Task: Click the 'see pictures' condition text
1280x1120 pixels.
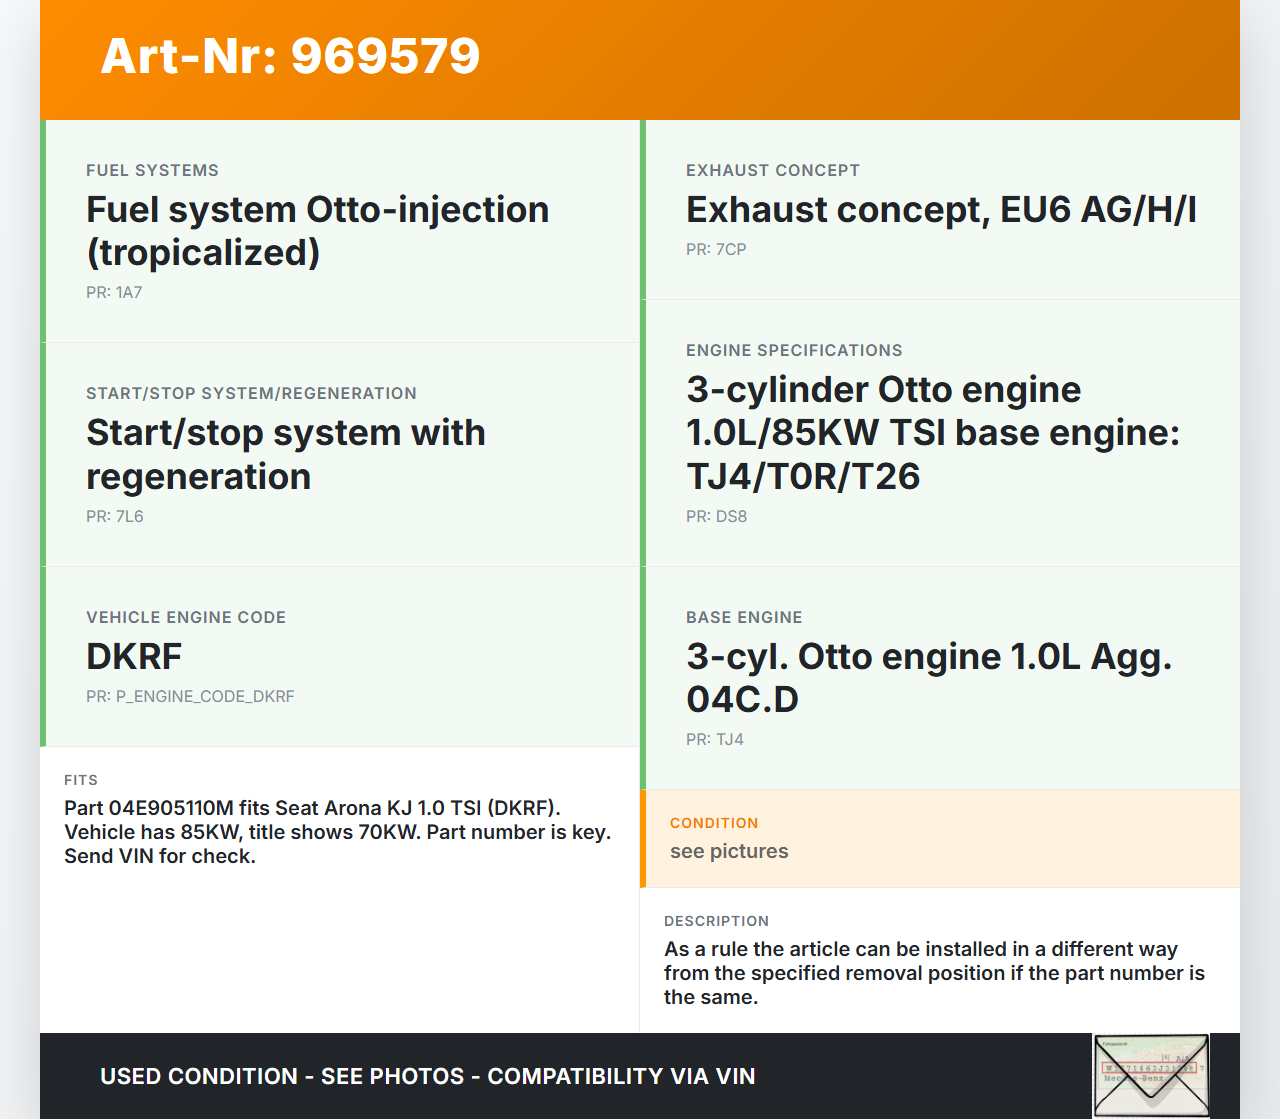Action: tap(729, 851)
